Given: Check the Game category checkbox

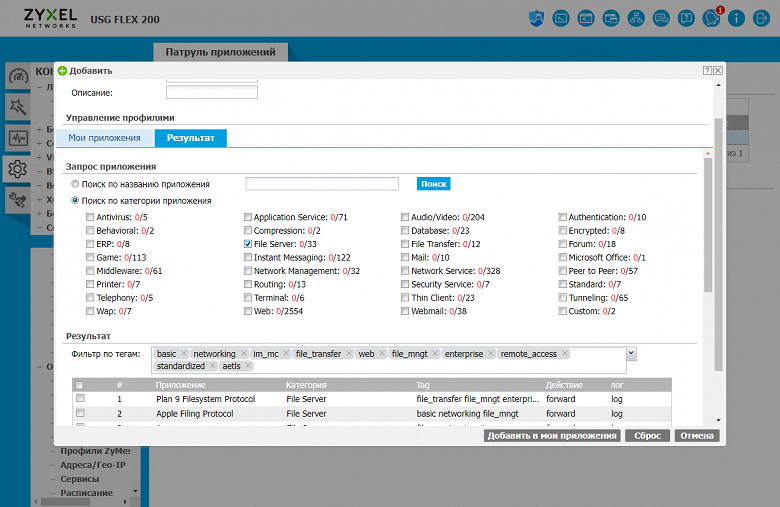Looking at the screenshot, I should 90,257.
